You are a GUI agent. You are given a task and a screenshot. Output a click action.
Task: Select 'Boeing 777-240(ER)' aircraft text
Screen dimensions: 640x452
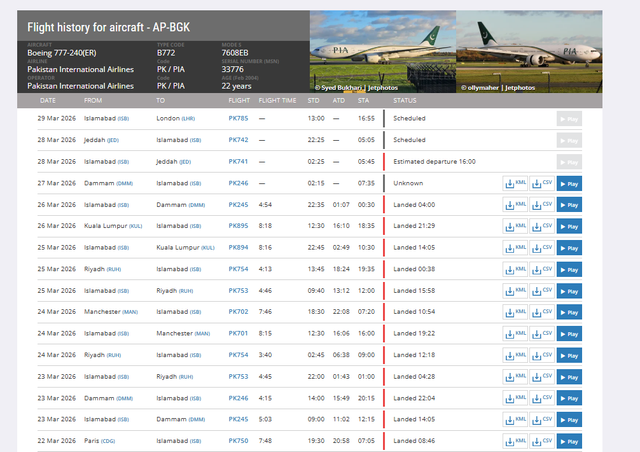point(62,53)
